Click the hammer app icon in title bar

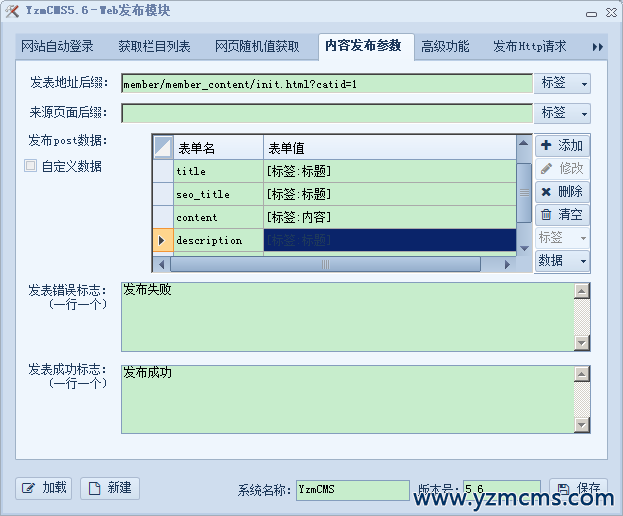[x=12, y=11]
